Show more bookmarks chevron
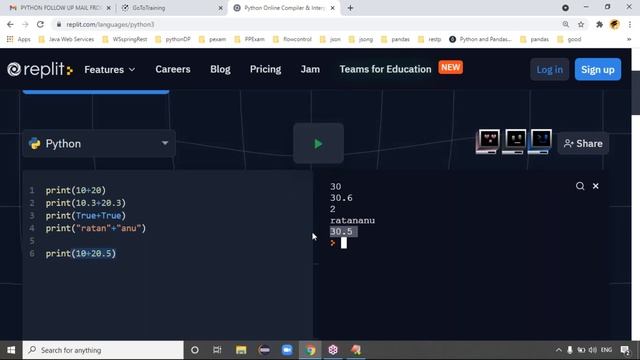The image size is (640, 360). (x=629, y=39)
